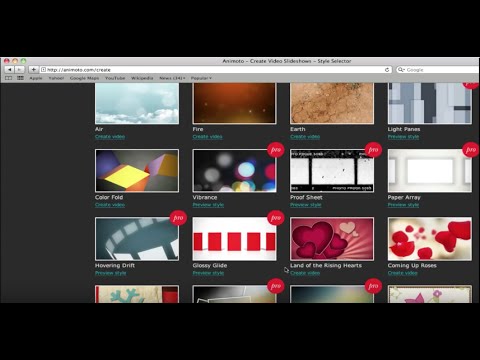Click Create video under Earth
480x360 pixels.
click(x=305, y=137)
